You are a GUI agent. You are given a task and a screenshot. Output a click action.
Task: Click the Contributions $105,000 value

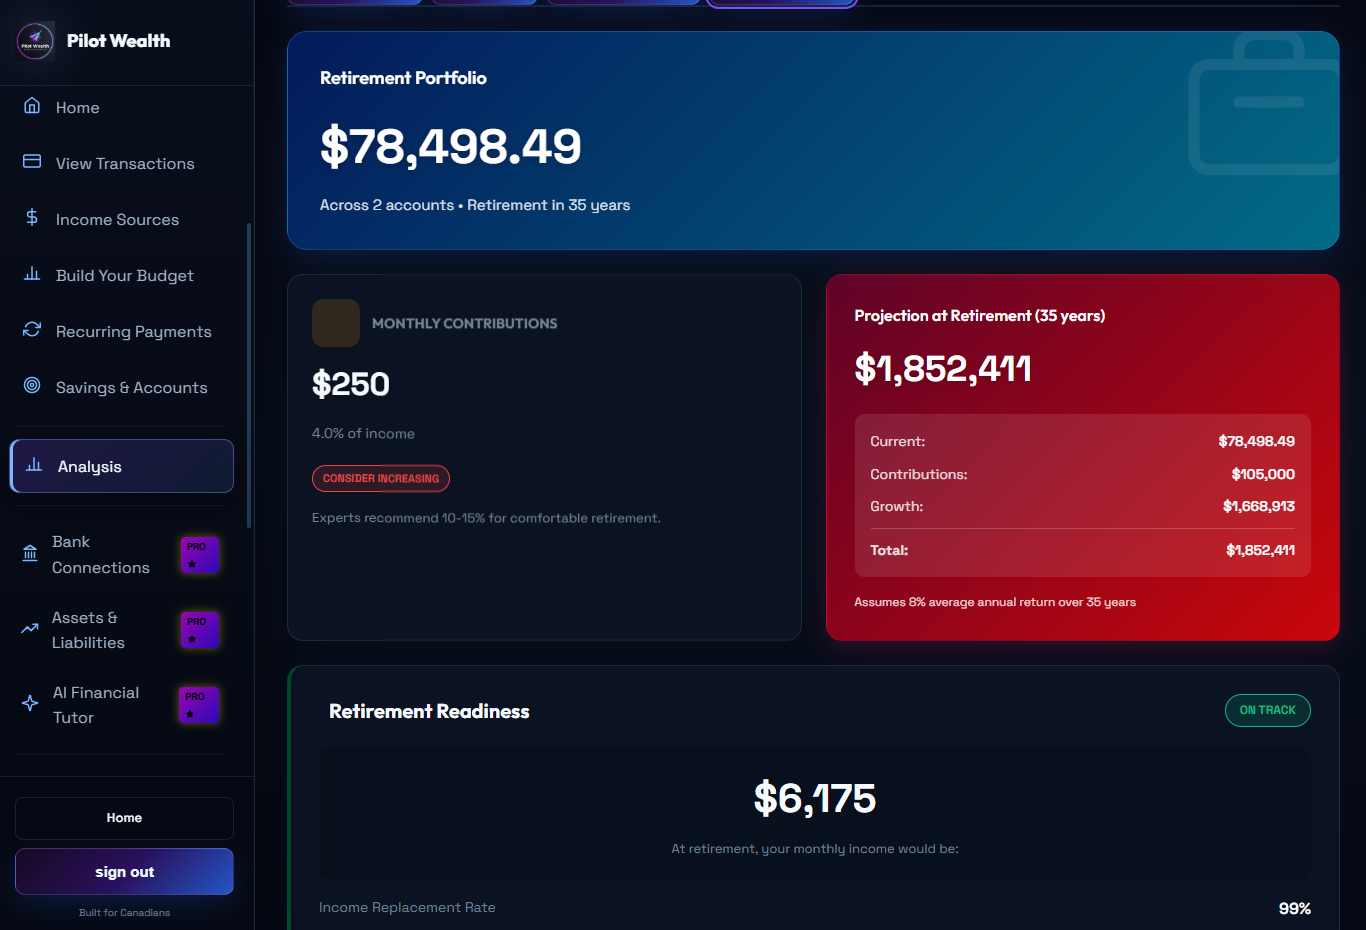(1263, 474)
